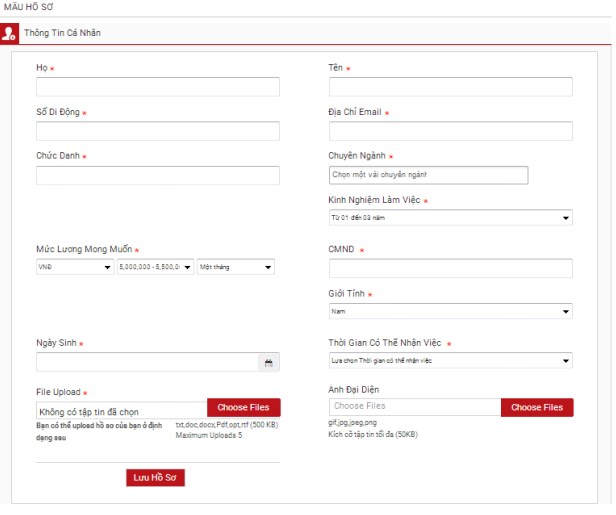Open the Một tháng period dropdown
The image size is (616, 515).
point(235,267)
